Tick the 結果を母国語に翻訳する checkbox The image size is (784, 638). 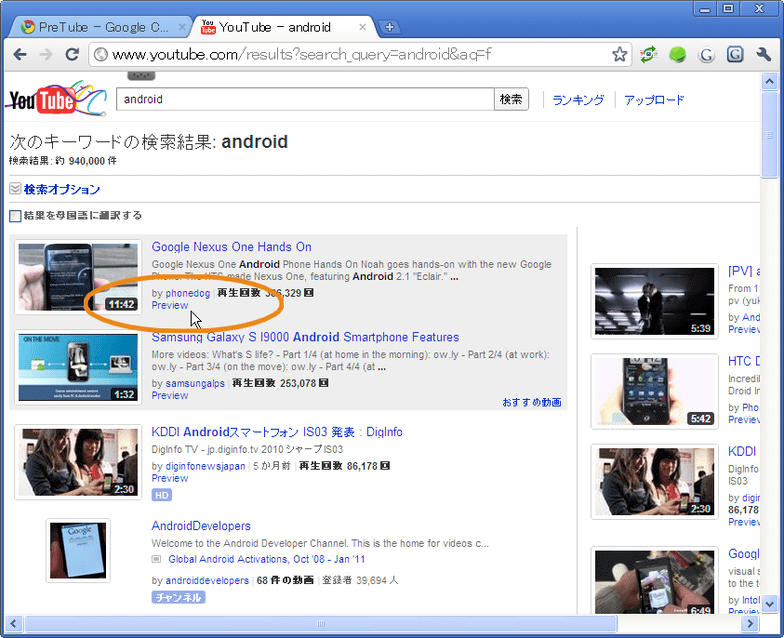point(15,216)
